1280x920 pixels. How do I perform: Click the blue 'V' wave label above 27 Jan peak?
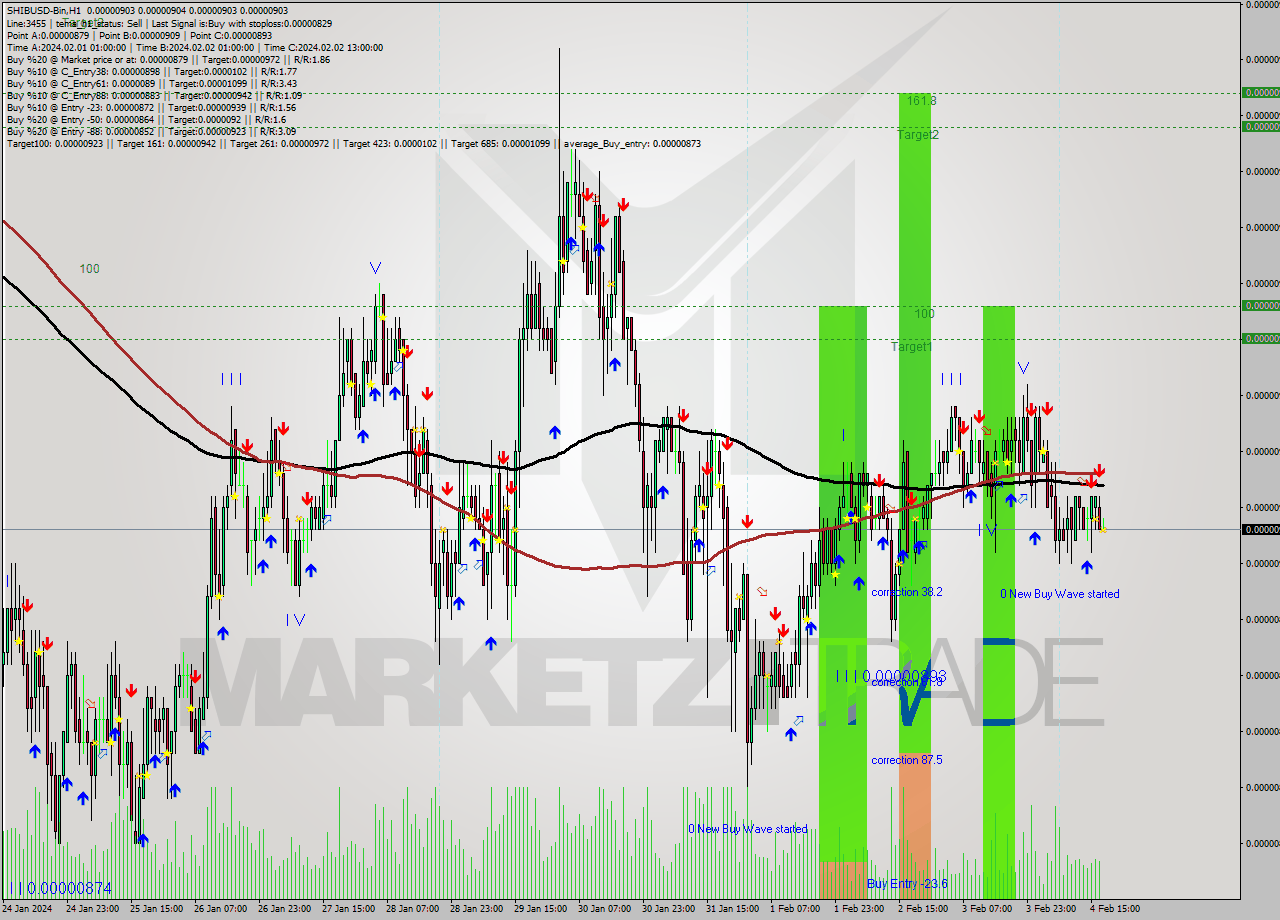coord(375,268)
